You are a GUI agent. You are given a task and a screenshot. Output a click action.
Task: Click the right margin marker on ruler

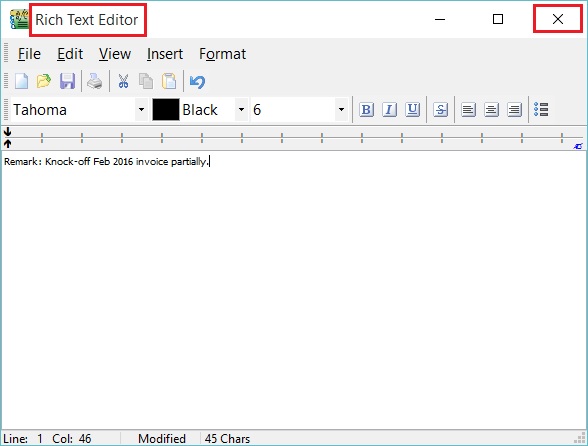(x=578, y=146)
